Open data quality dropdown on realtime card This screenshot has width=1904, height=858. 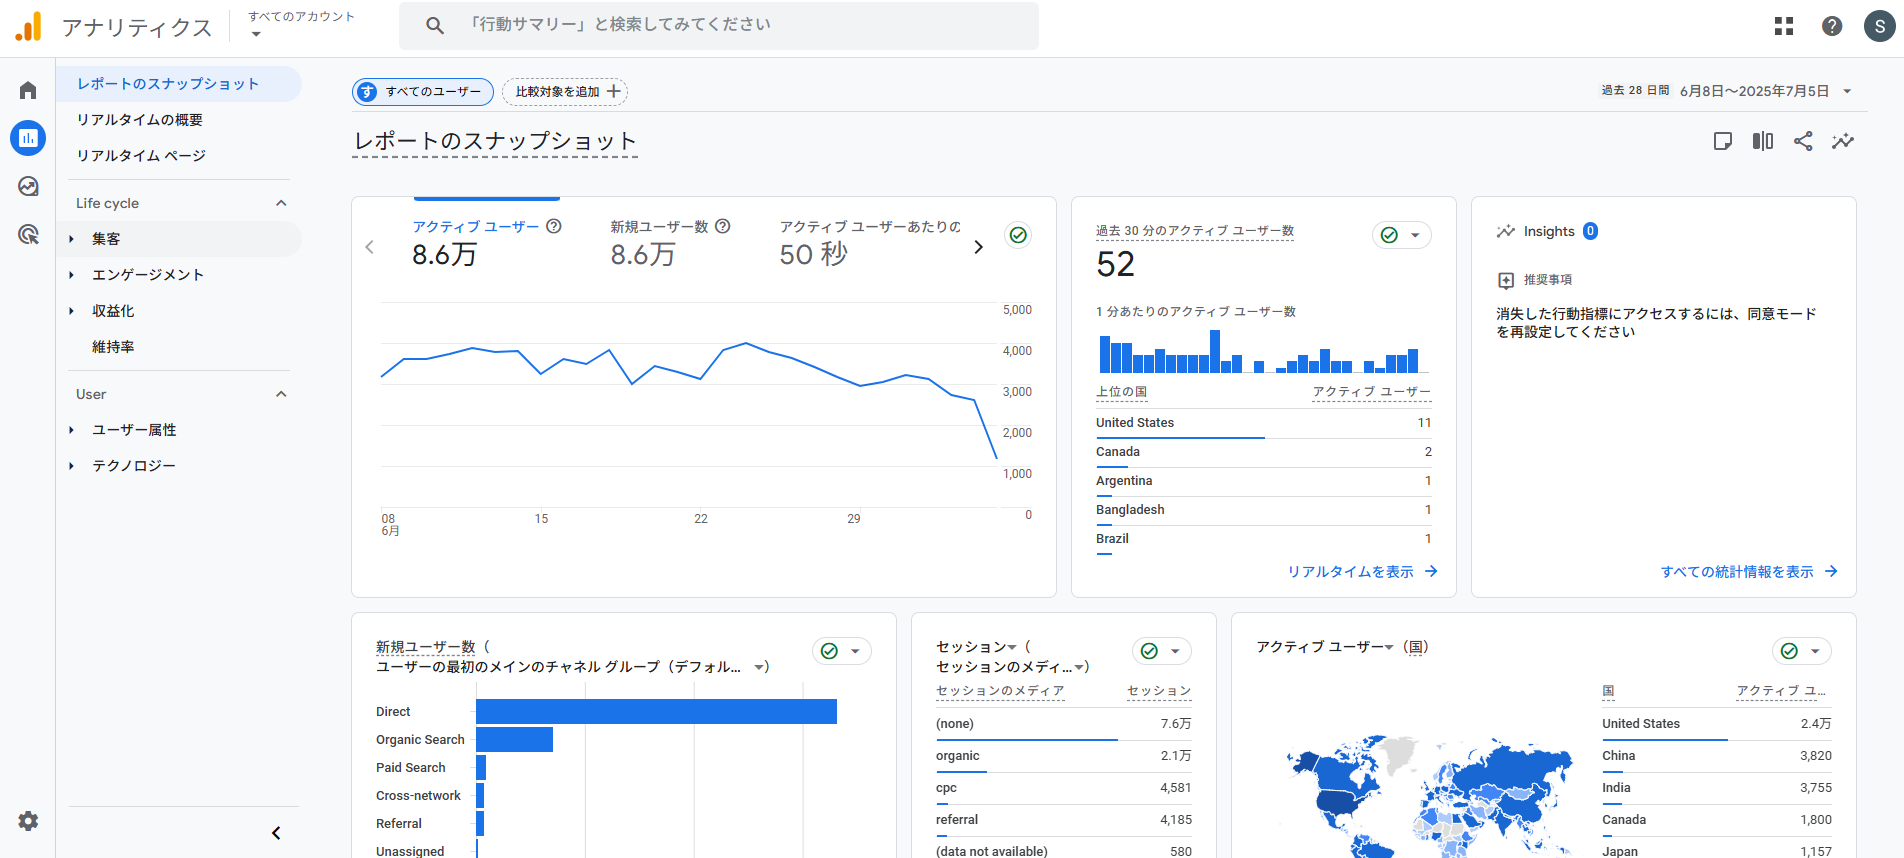(1402, 235)
